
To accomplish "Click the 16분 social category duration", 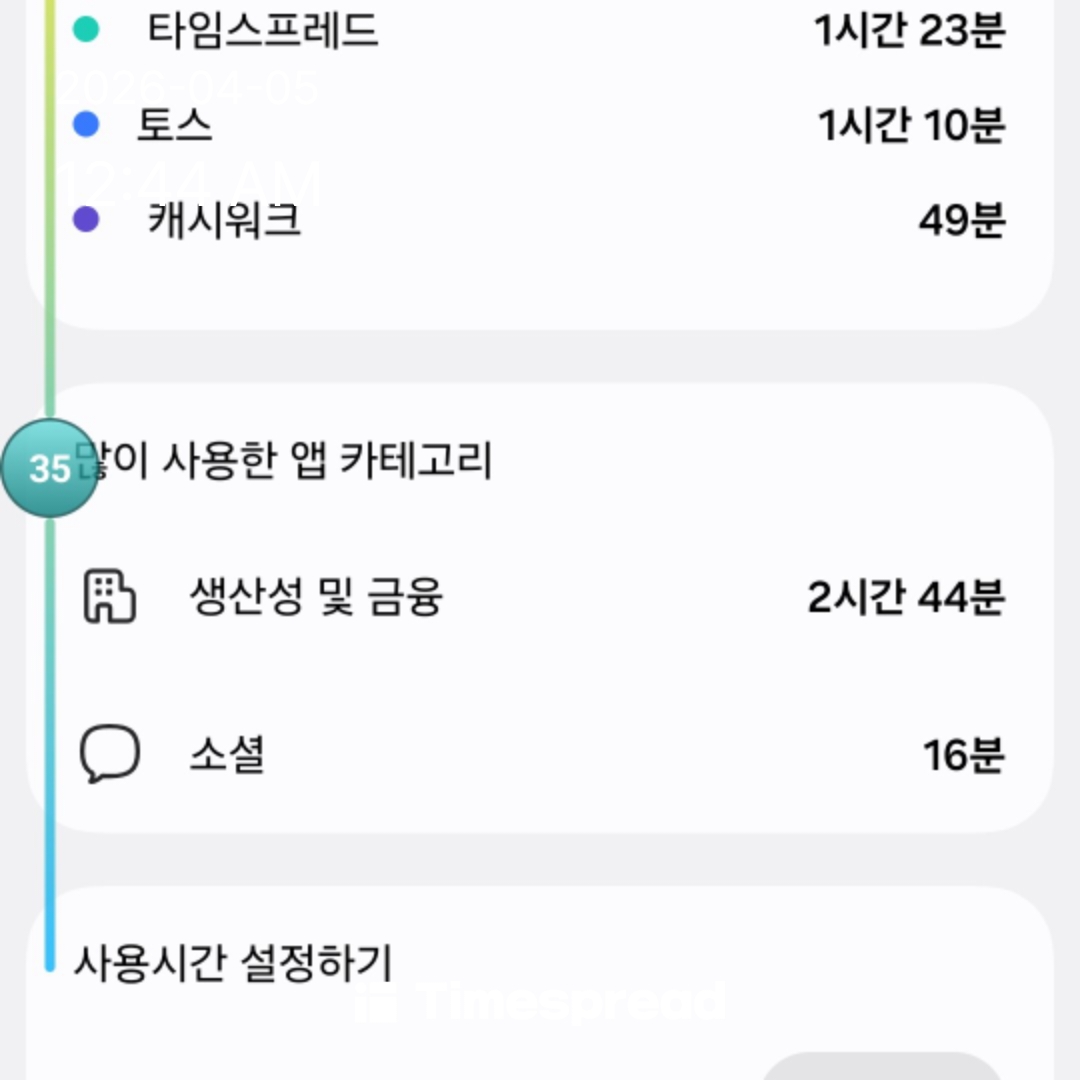I will tap(962, 755).
